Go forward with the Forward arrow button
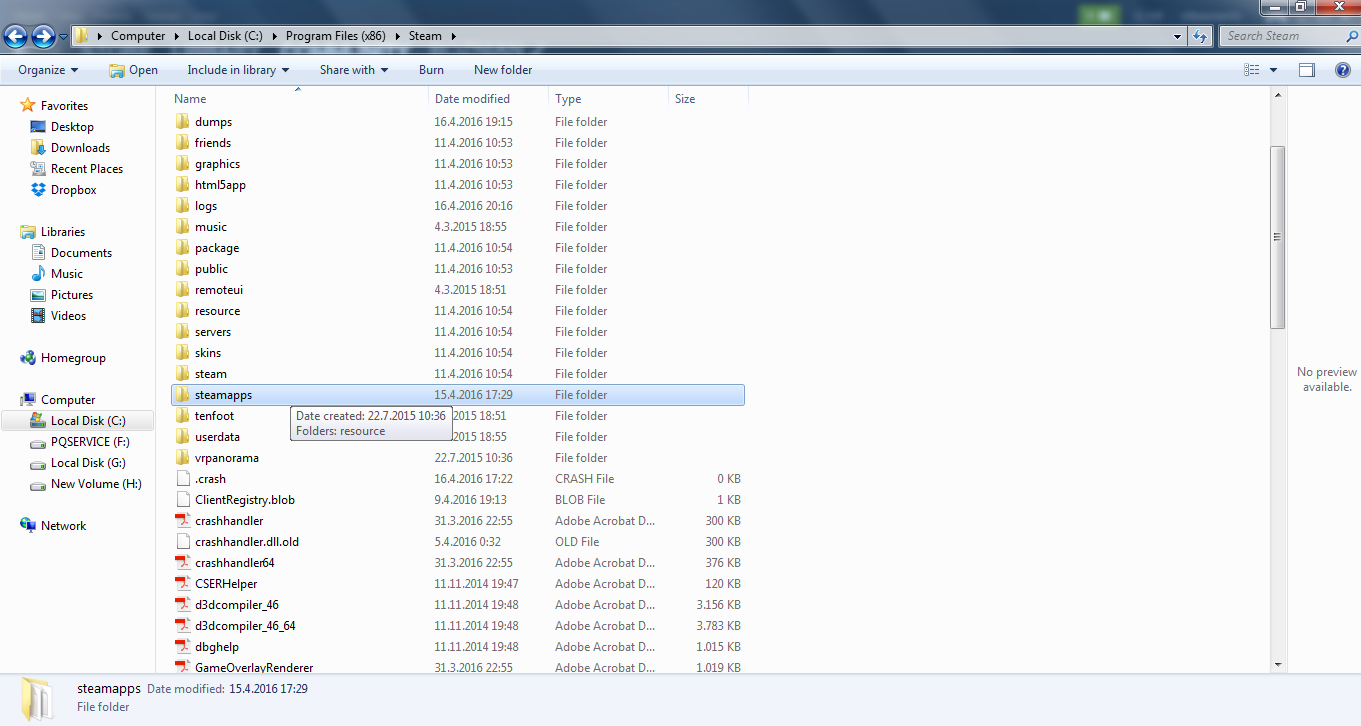 (x=43, y=37)
